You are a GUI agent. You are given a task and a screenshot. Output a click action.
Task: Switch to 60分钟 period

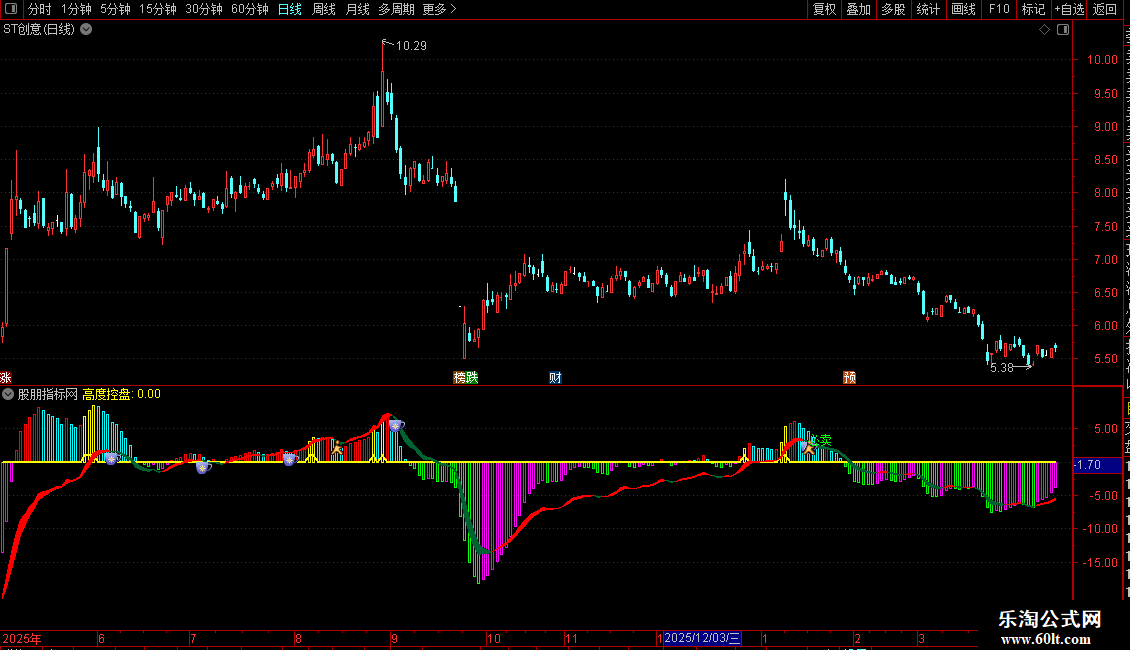(250, 9)
